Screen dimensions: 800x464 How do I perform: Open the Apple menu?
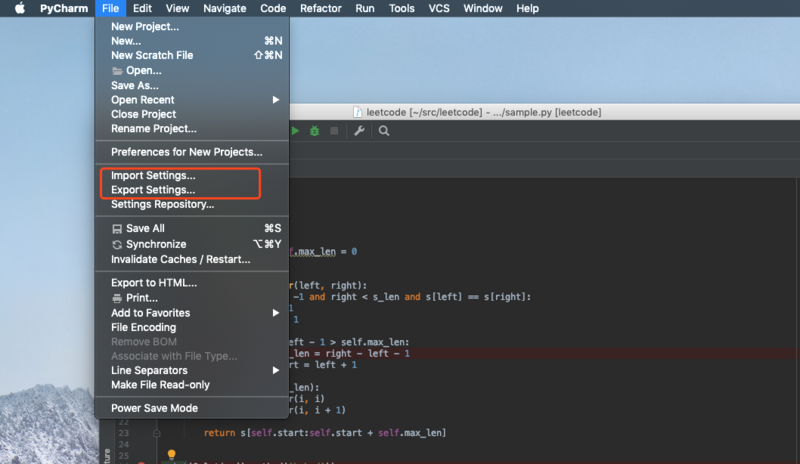[20, 8]
